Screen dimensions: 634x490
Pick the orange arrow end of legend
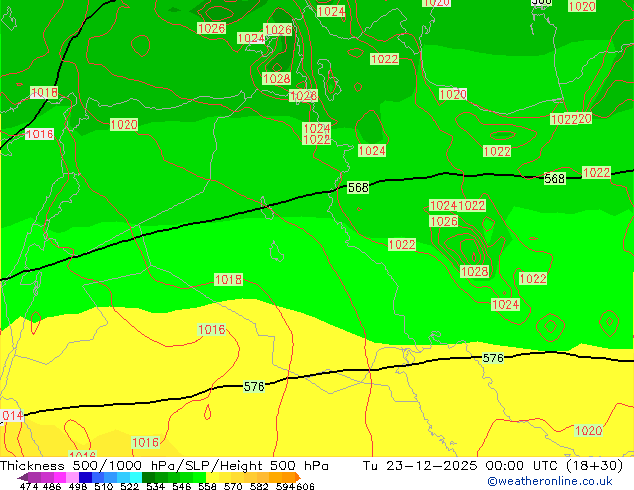point(298,477)
